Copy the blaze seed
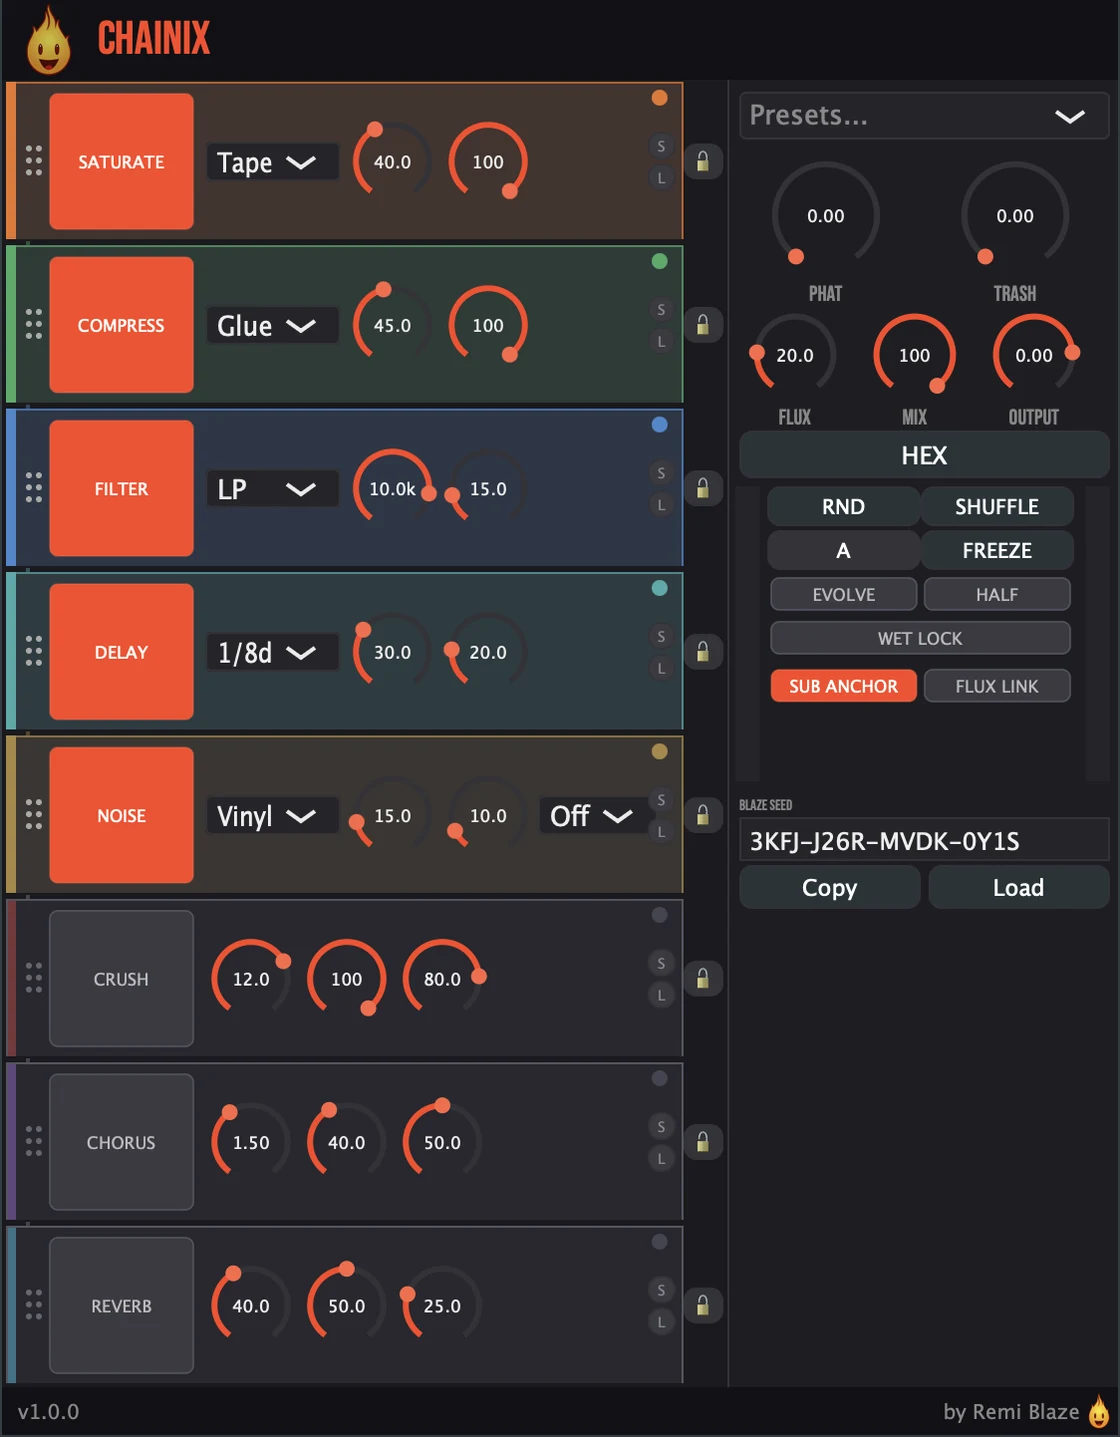This screenshot has width=1120, height=1437. pos(829,887)
